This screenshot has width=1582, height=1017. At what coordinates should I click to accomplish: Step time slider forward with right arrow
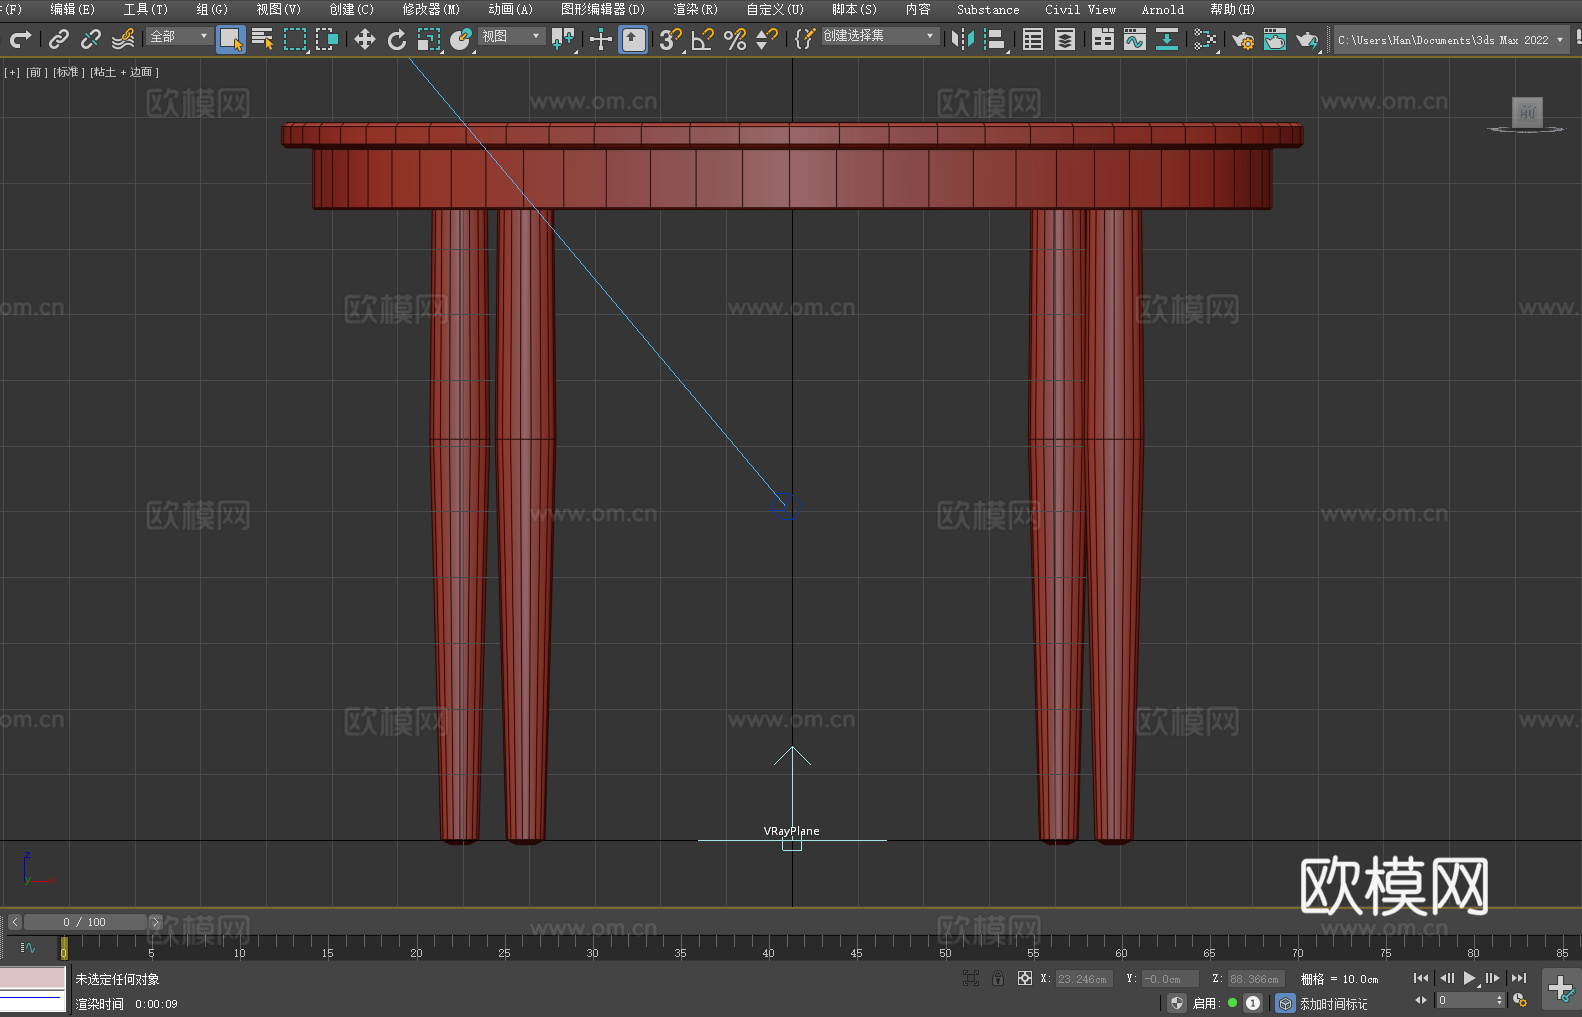[x=155, y=922]
